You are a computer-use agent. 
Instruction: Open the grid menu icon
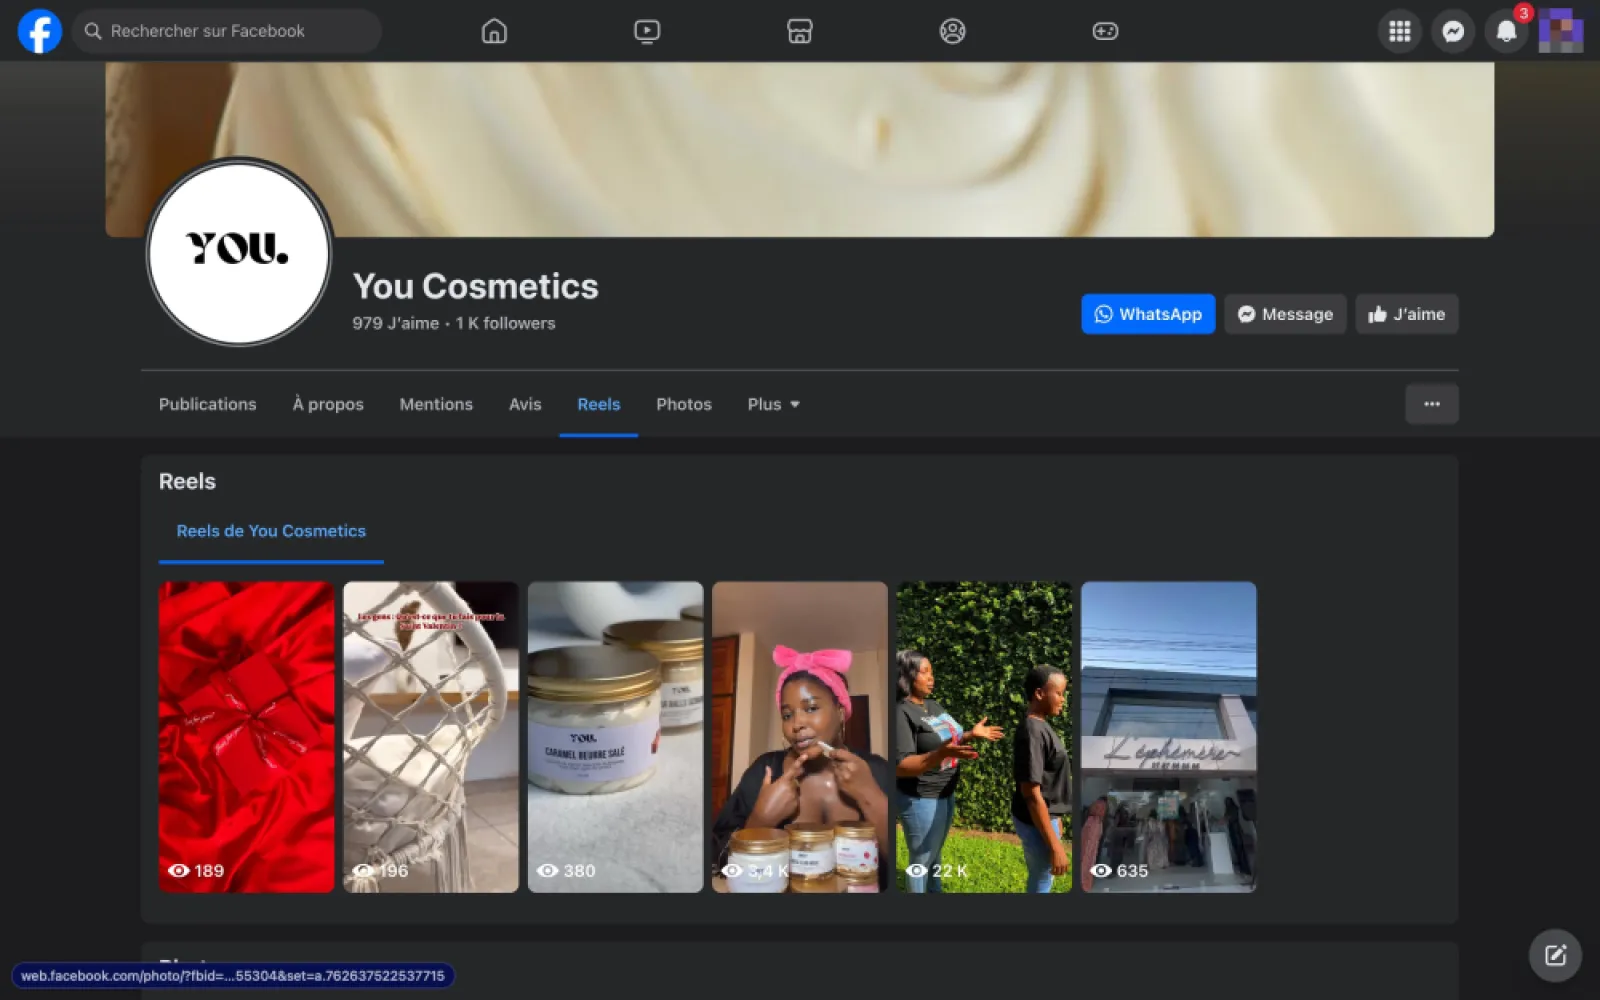1400,31
